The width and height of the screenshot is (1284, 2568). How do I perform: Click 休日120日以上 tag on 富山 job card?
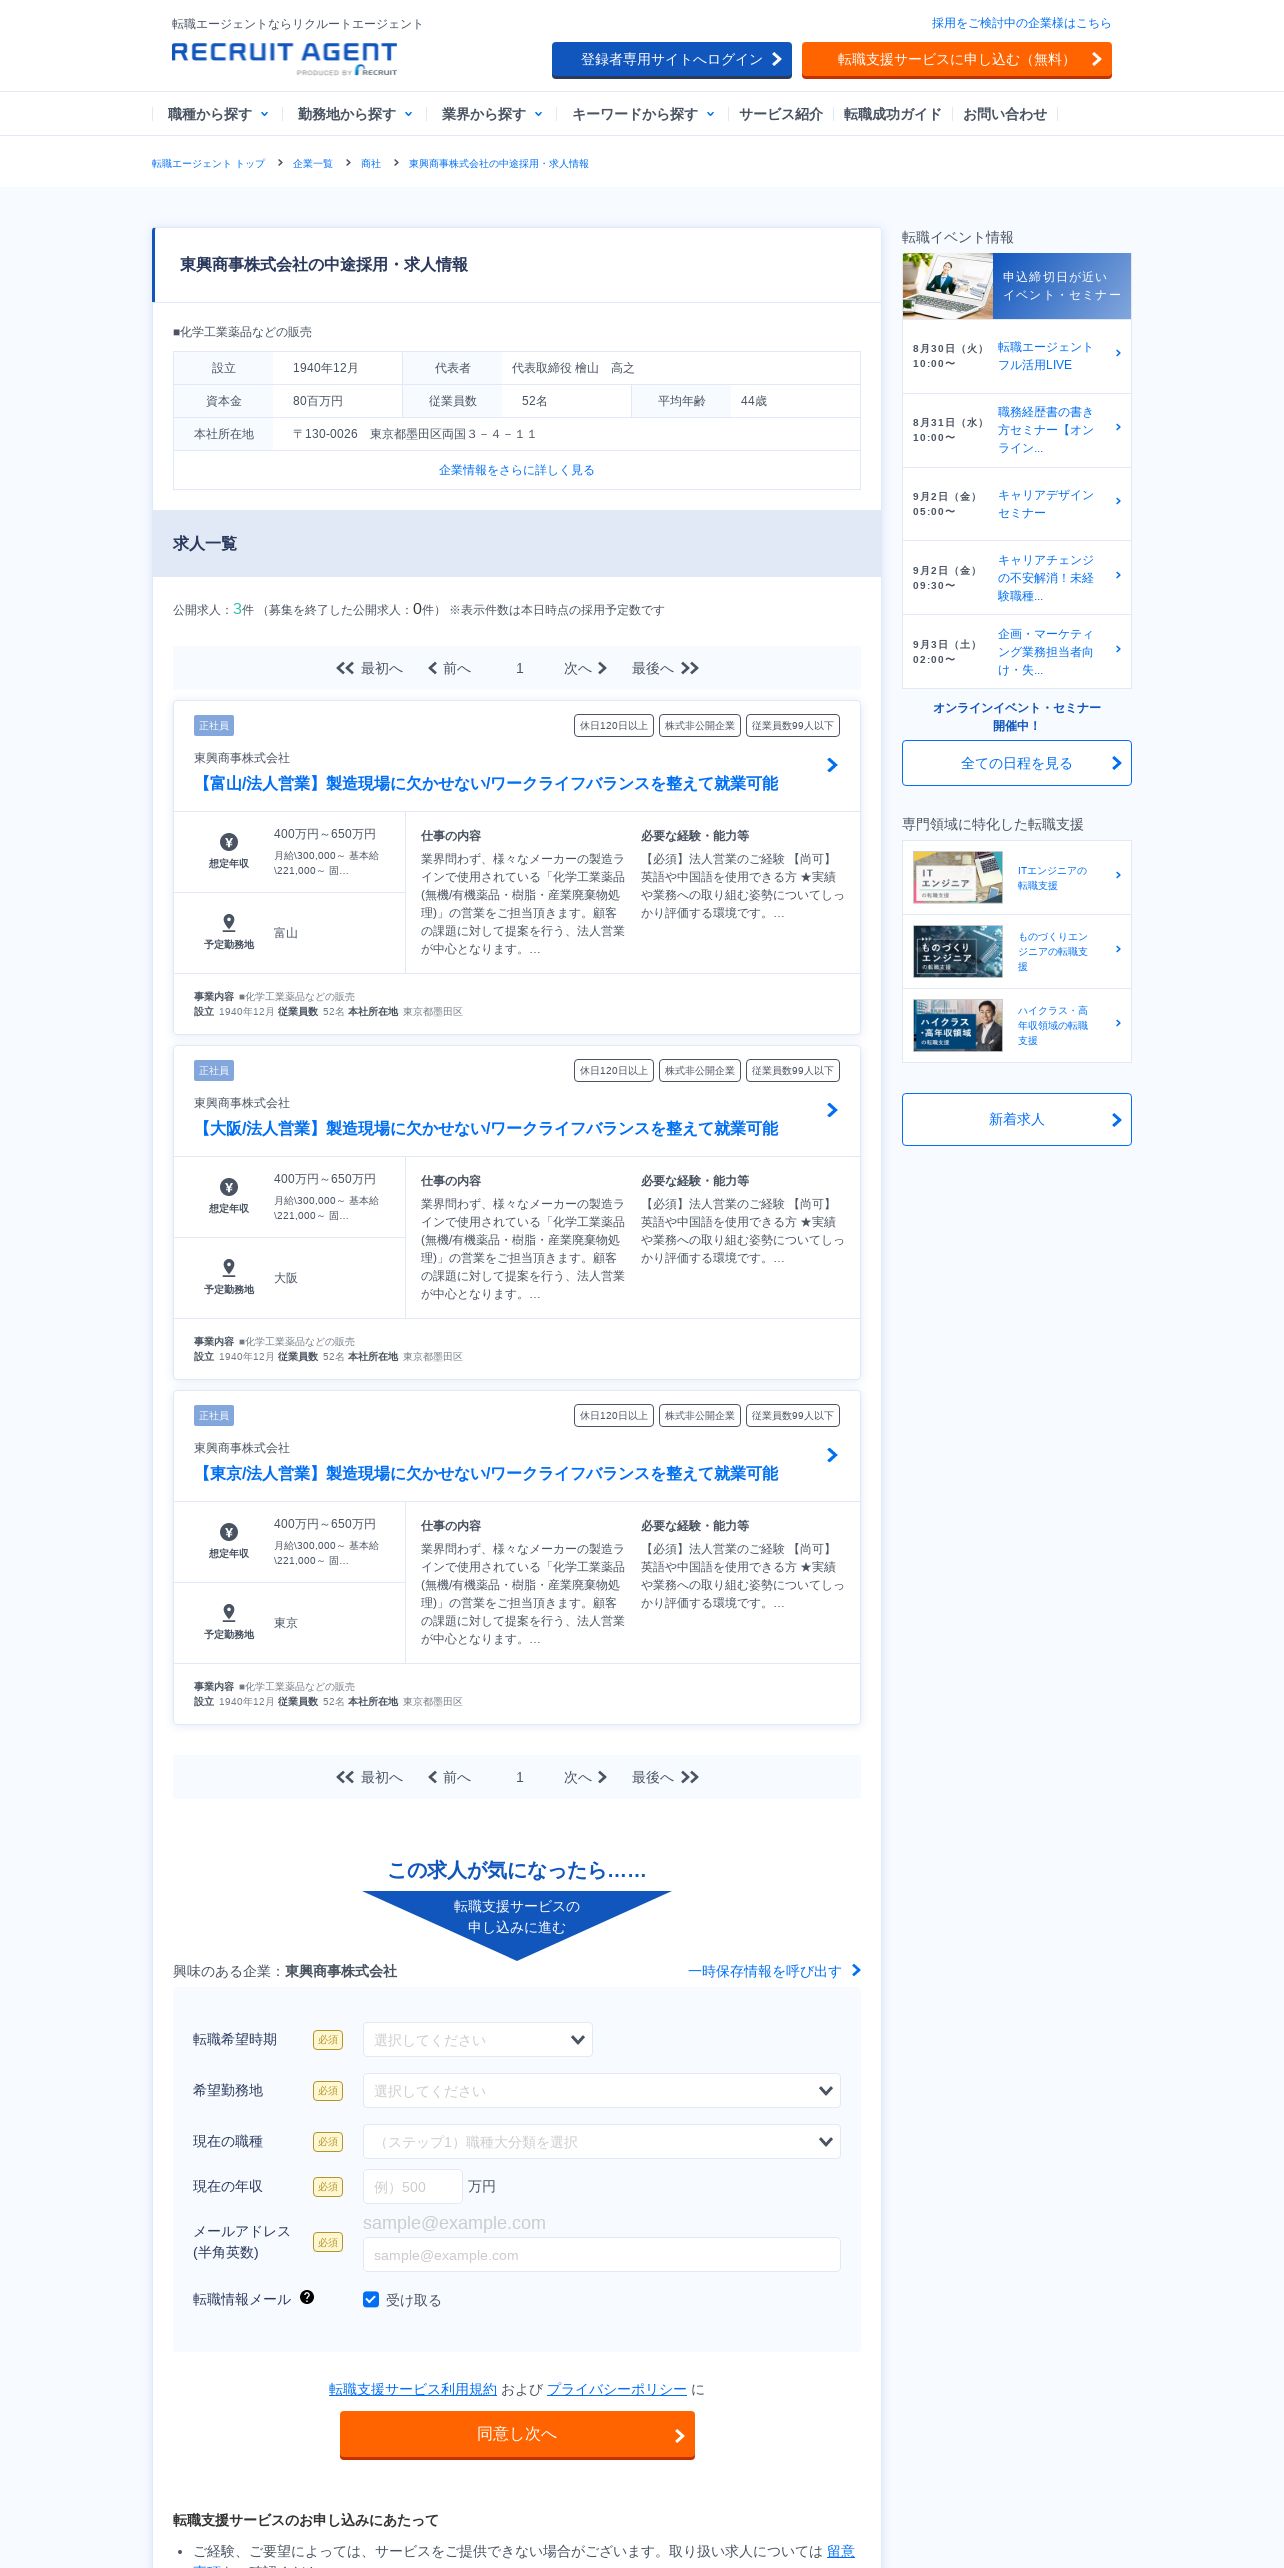pos(614,726)
